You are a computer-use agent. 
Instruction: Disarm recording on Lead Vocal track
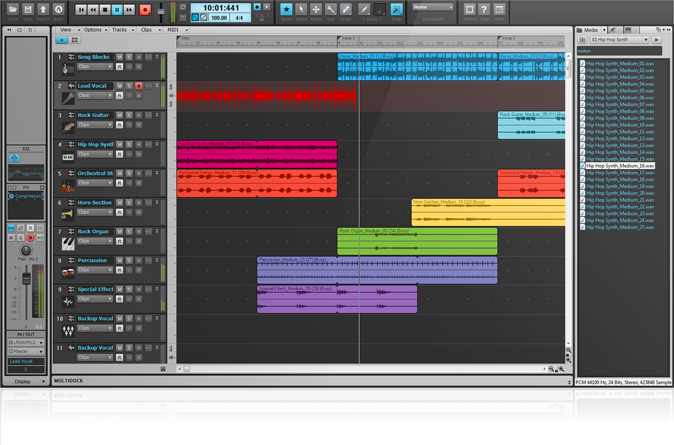(x=138, y=86)
